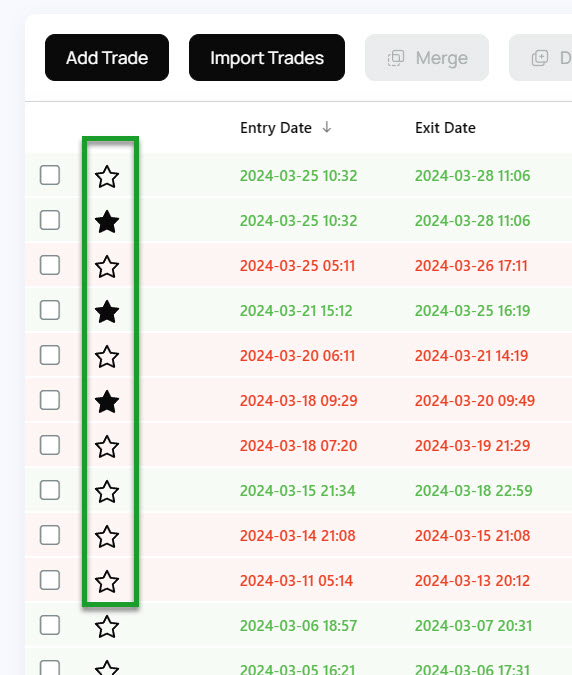Unstar the filled star on the second 2024-03-25 10:32 trade

(107, 222)
